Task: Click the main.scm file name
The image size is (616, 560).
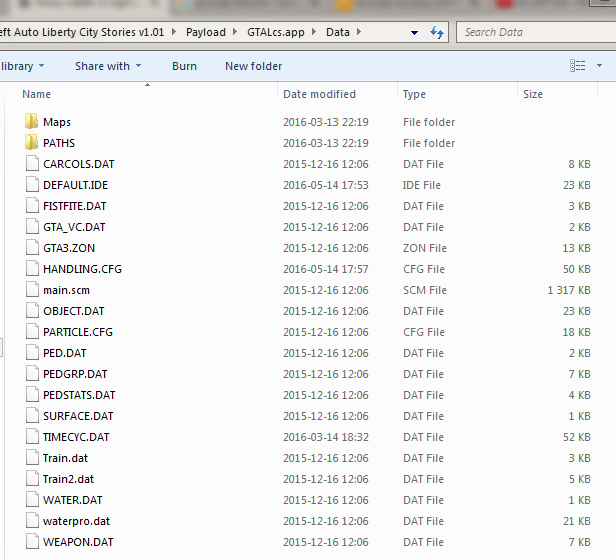Action: [x=66, y=290]
